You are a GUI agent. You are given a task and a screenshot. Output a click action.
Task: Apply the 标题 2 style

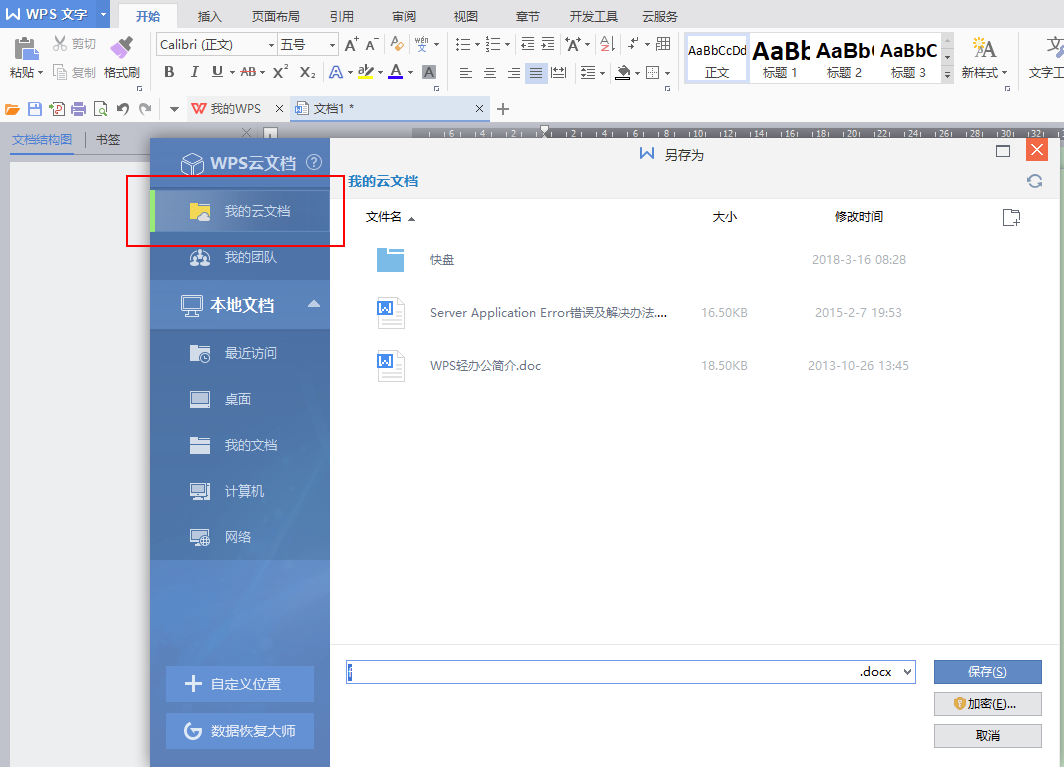point(844,58)
